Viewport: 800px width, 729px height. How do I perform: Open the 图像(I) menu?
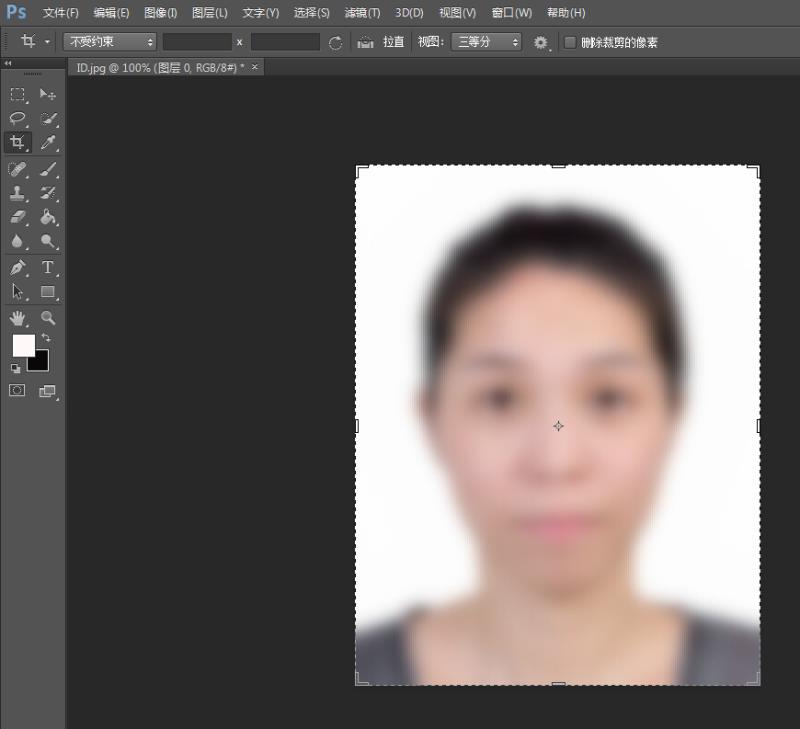160,13
